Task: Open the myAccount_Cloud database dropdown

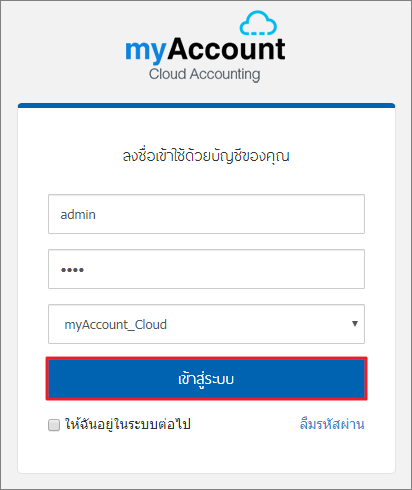Action: (206, 324)
